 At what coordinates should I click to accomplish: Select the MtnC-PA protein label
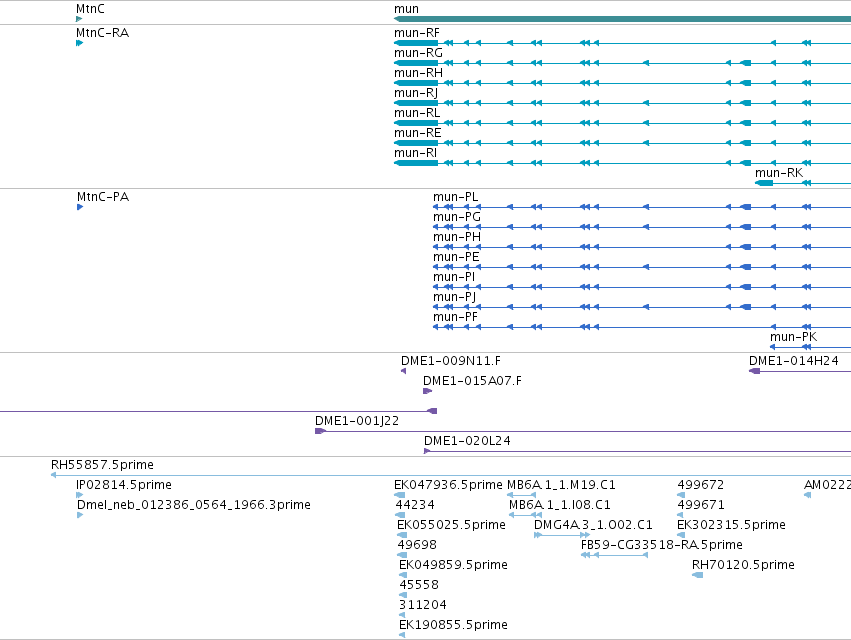click(x=103, y=197)
